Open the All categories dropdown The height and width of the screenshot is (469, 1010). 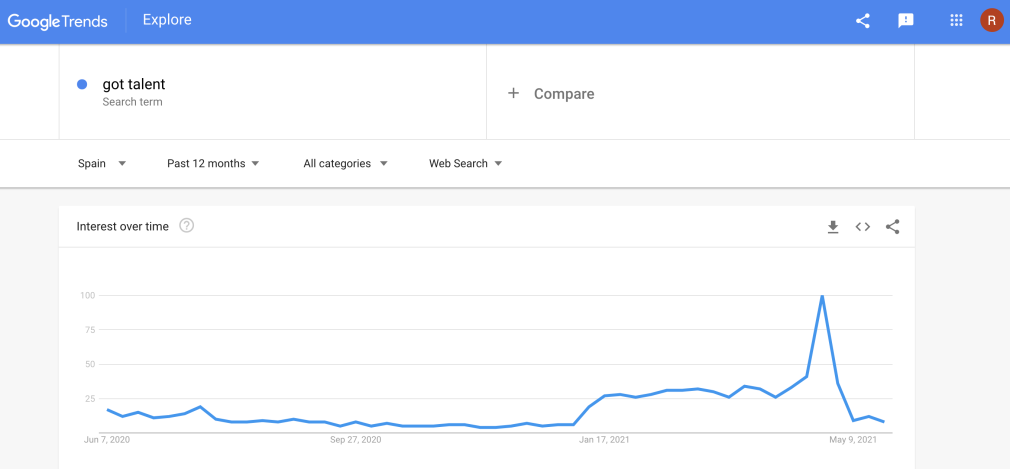pos(345,164)
